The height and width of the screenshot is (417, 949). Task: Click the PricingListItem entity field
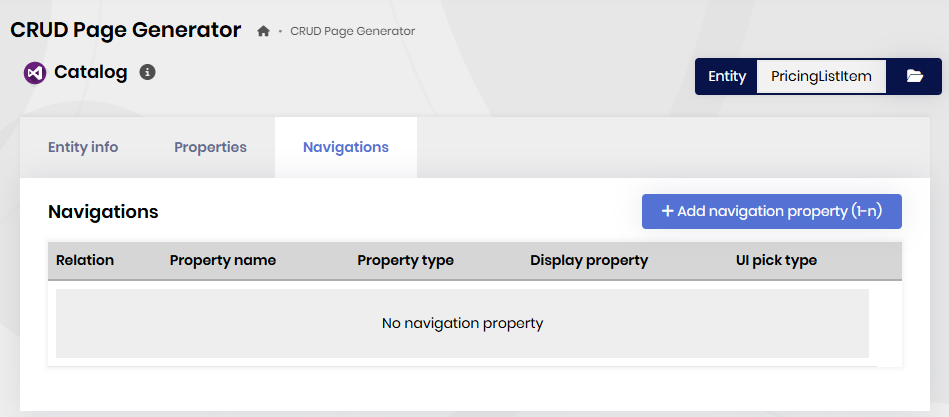coord(821,76)
